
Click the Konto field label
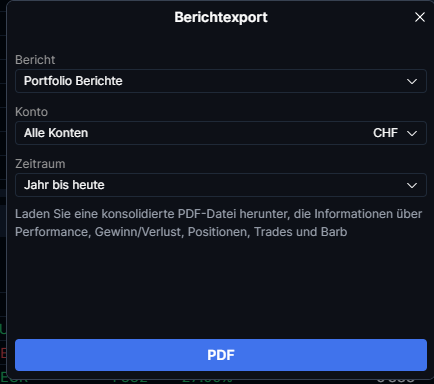pos(31,112)
